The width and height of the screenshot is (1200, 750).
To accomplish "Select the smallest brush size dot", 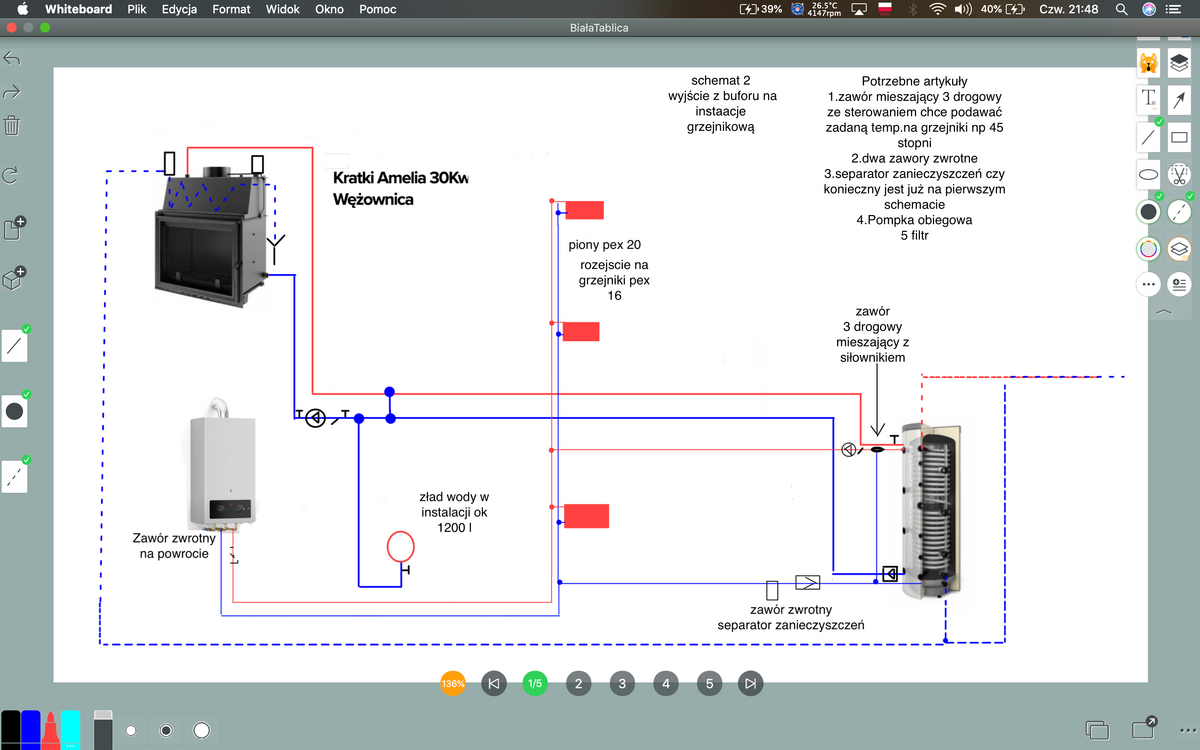I will click(131, 731).
